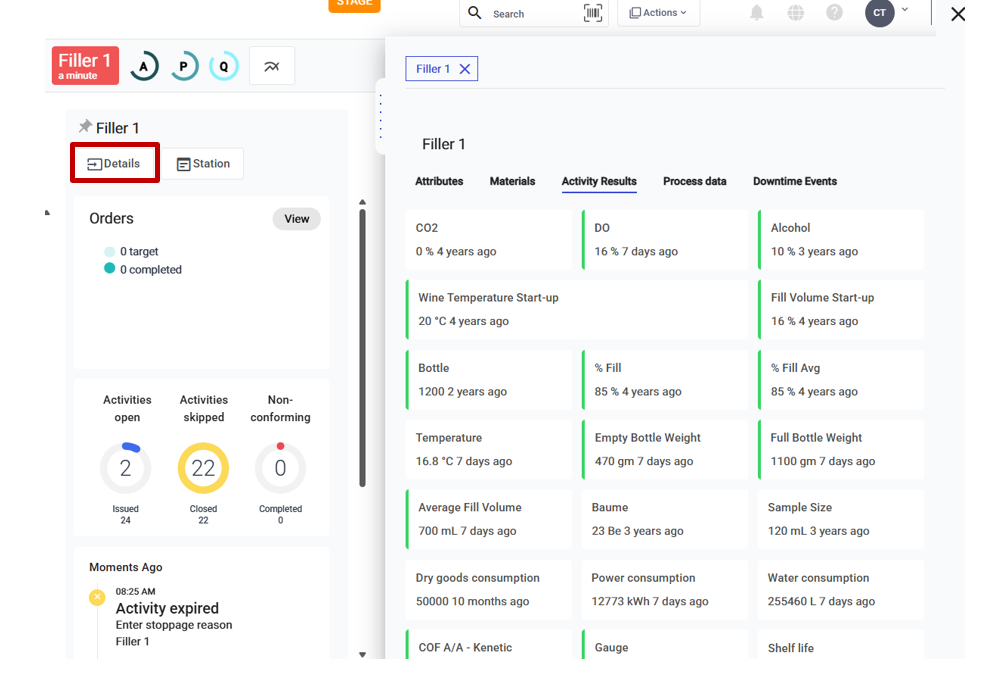Click the trend chart icon button

pyautogui.click(x=272, y=66)
